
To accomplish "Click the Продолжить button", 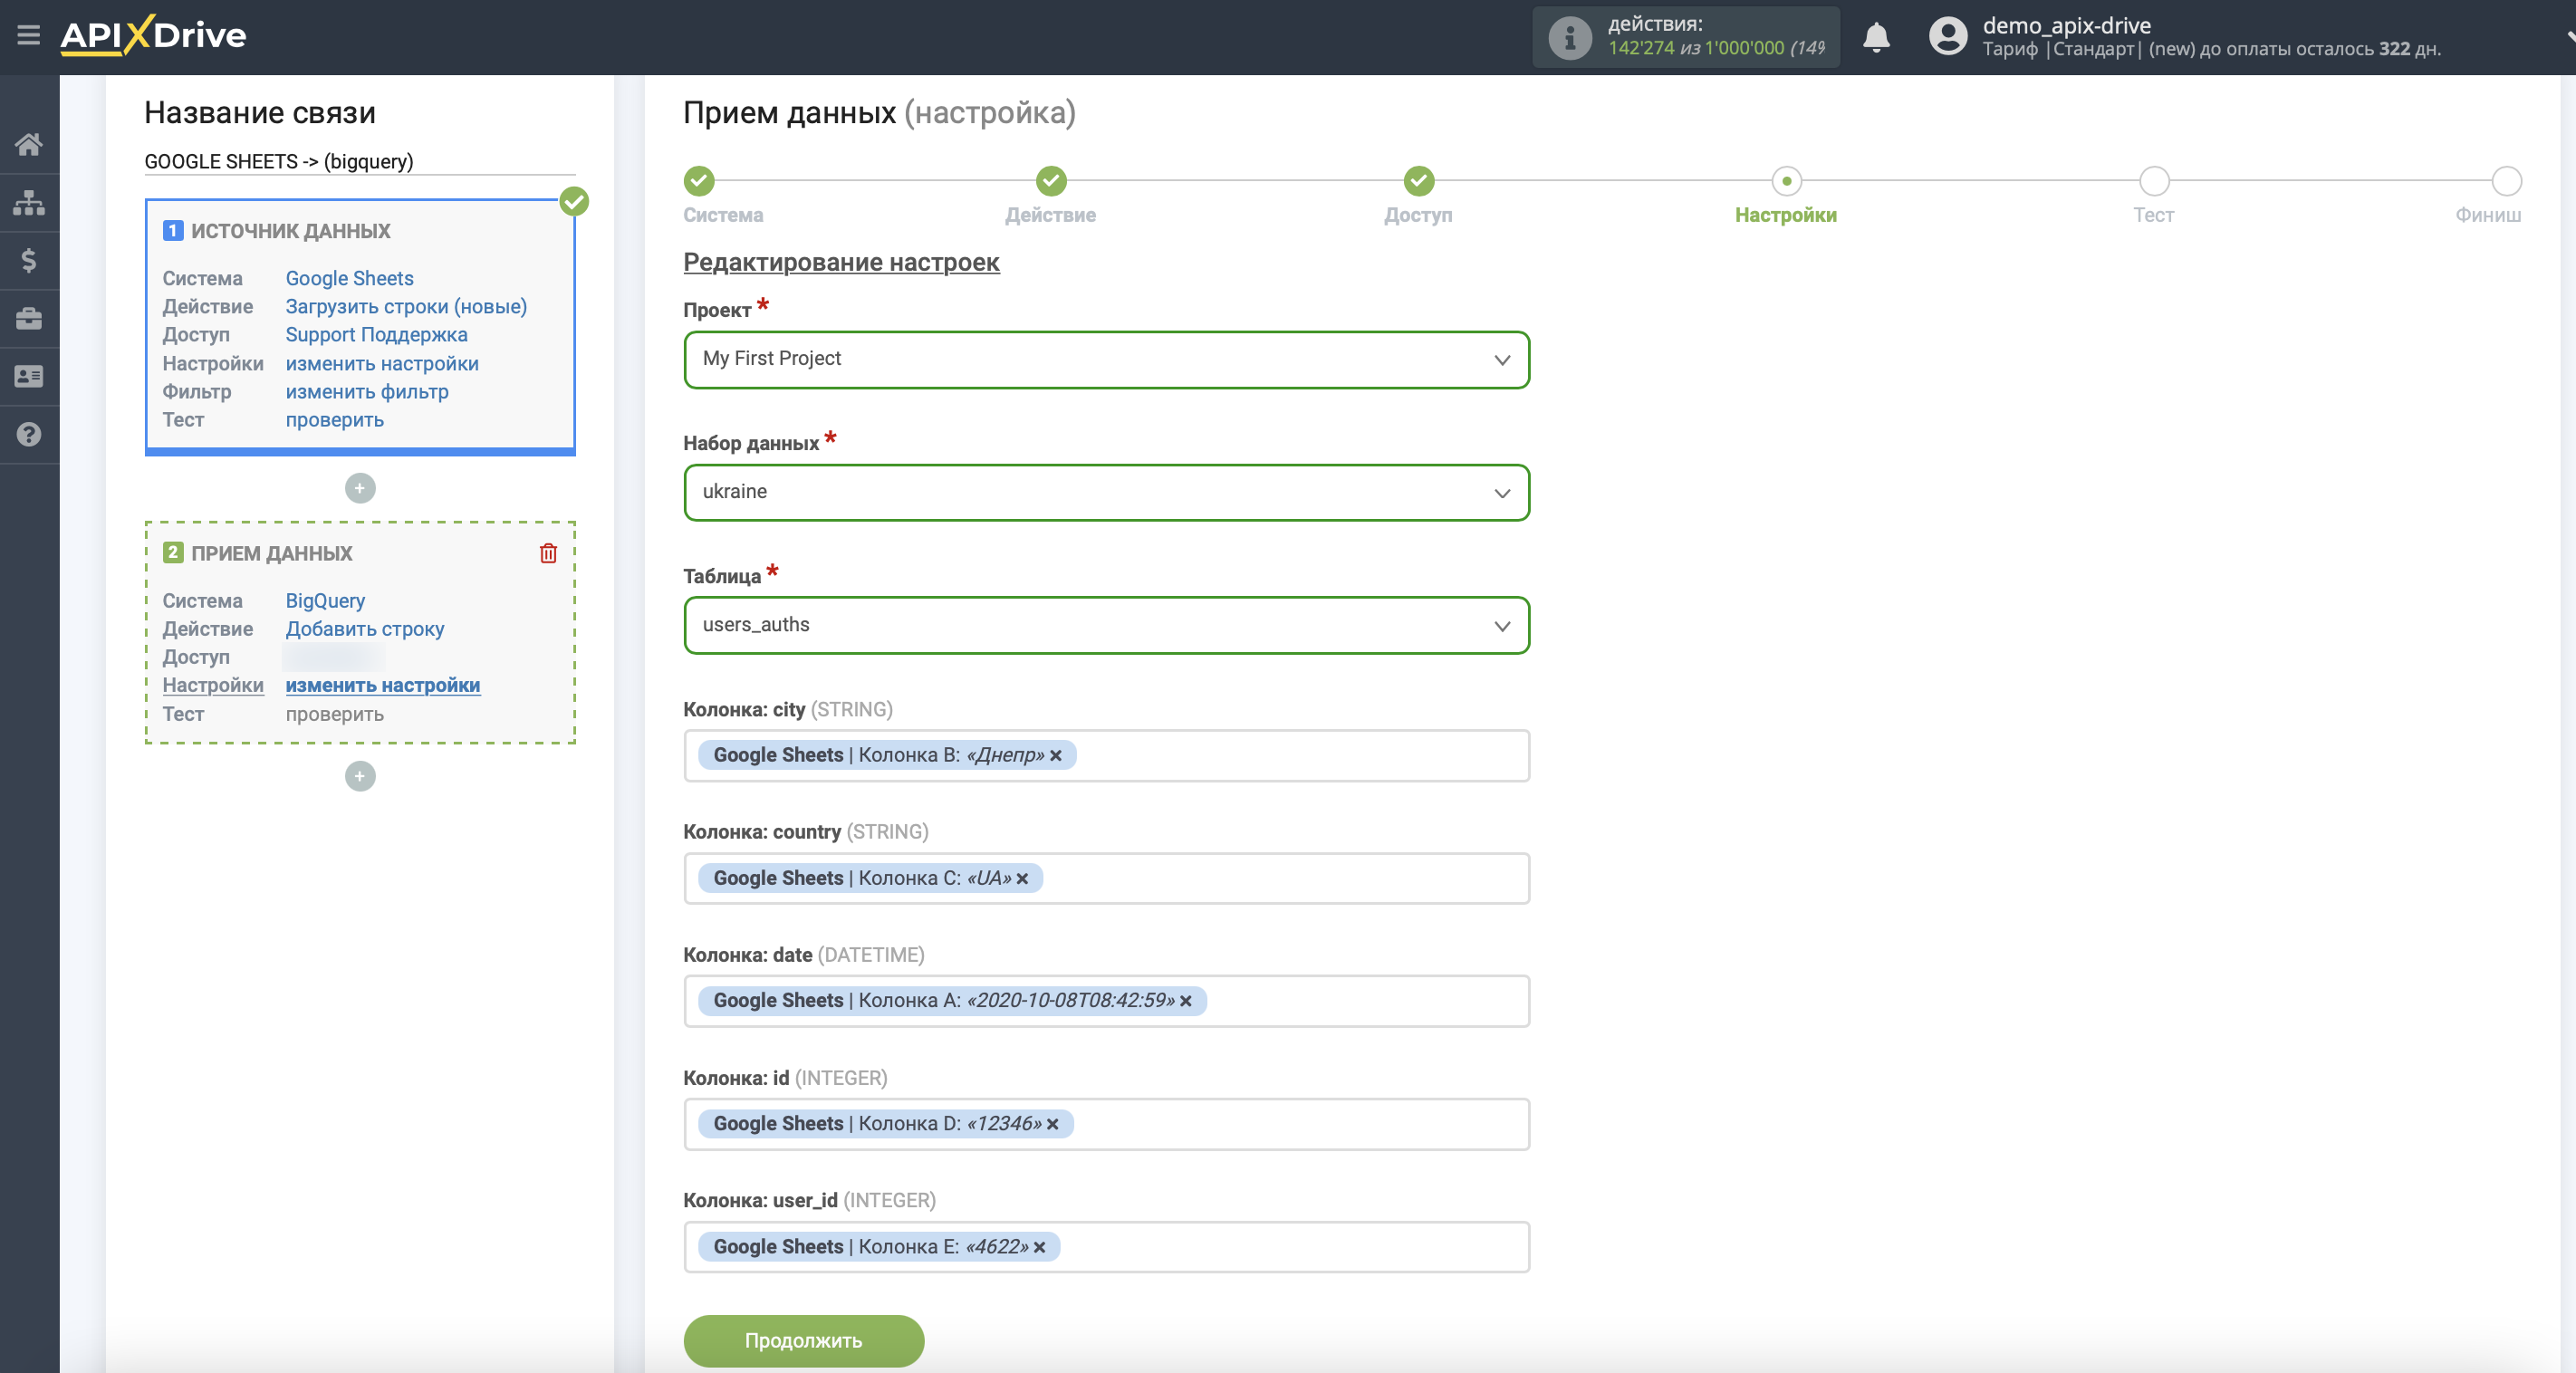I will point(803,1341).
